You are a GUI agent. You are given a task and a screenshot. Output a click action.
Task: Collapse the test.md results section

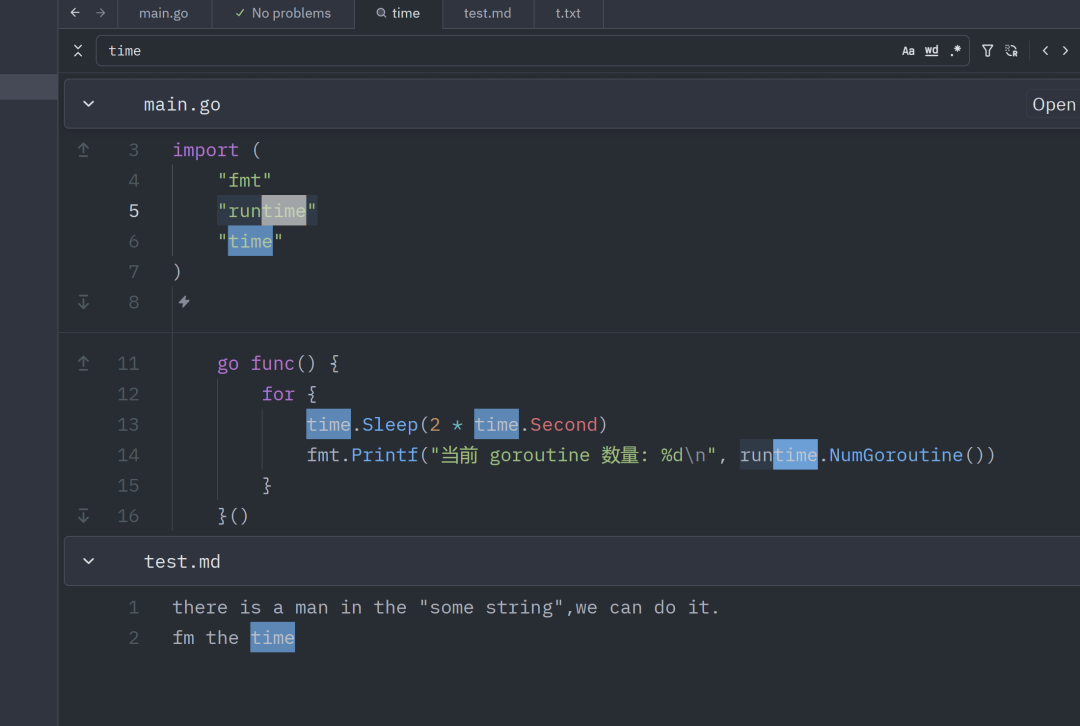(x=88, y=561)
